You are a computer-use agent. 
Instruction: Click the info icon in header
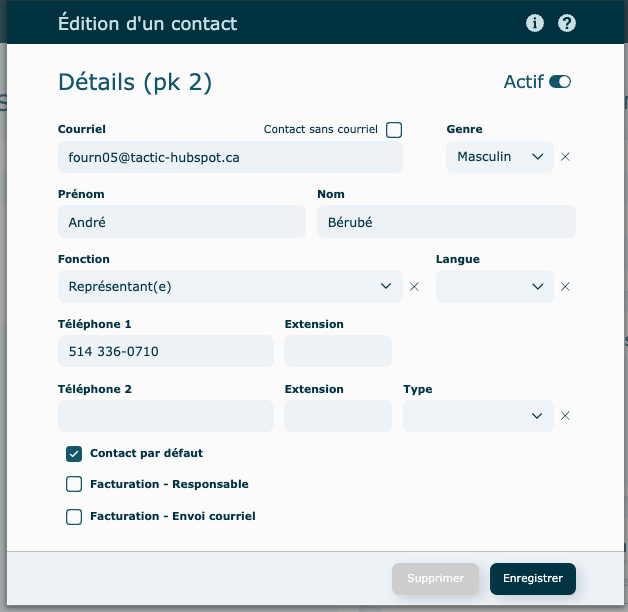(x=535, y=23)
